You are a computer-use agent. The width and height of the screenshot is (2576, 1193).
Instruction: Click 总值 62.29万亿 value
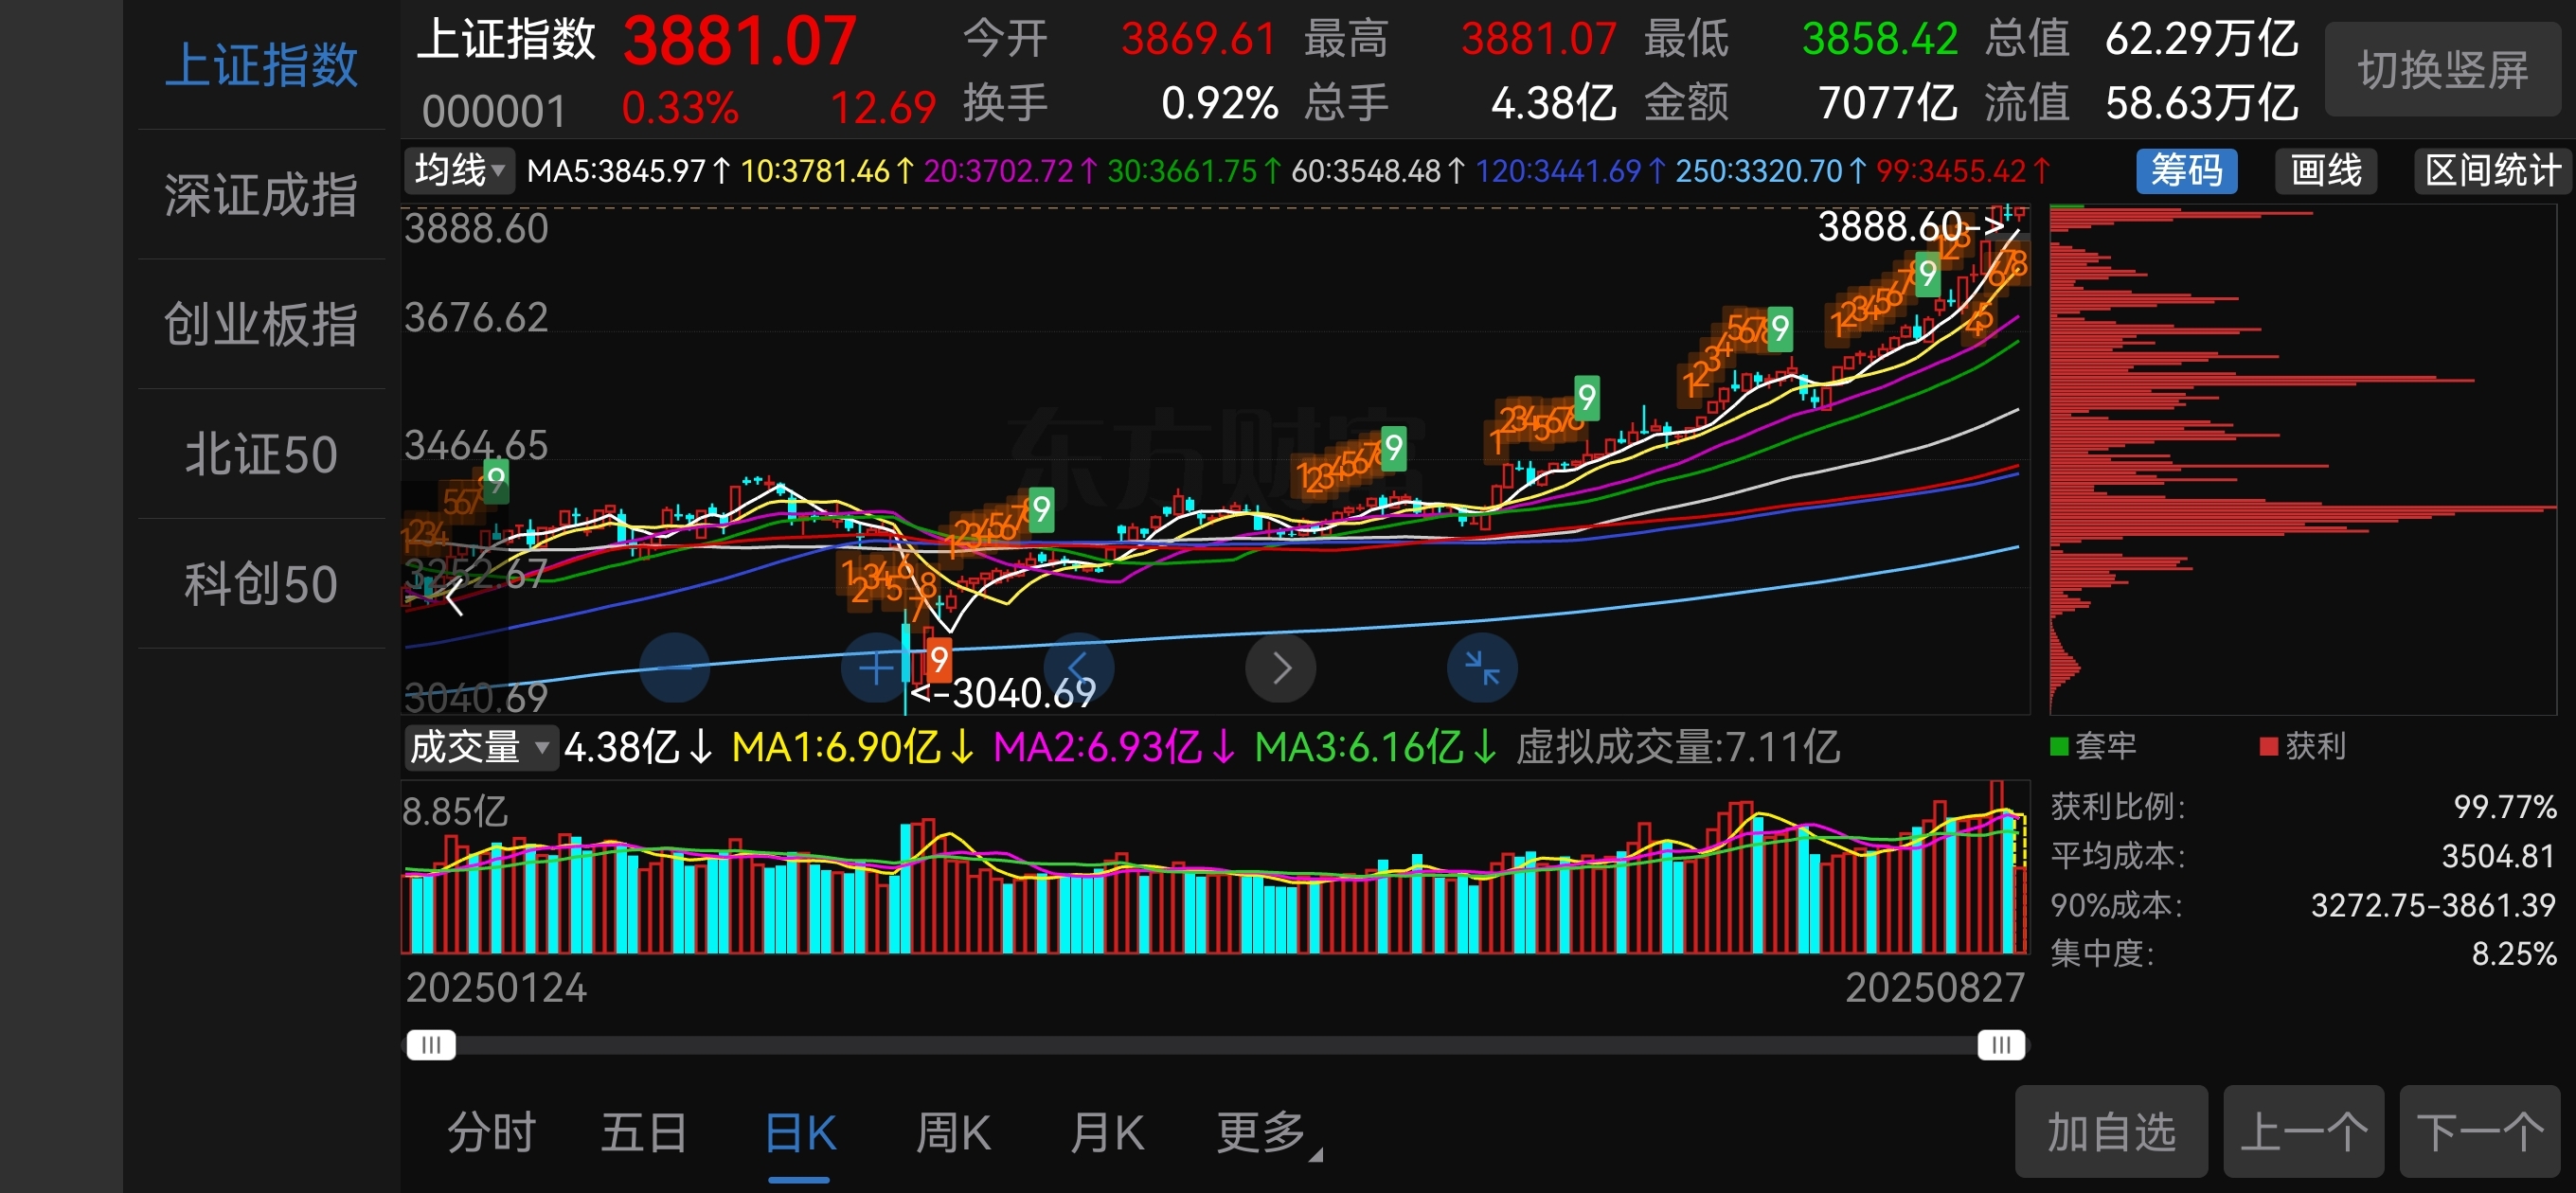[2201, 39]
